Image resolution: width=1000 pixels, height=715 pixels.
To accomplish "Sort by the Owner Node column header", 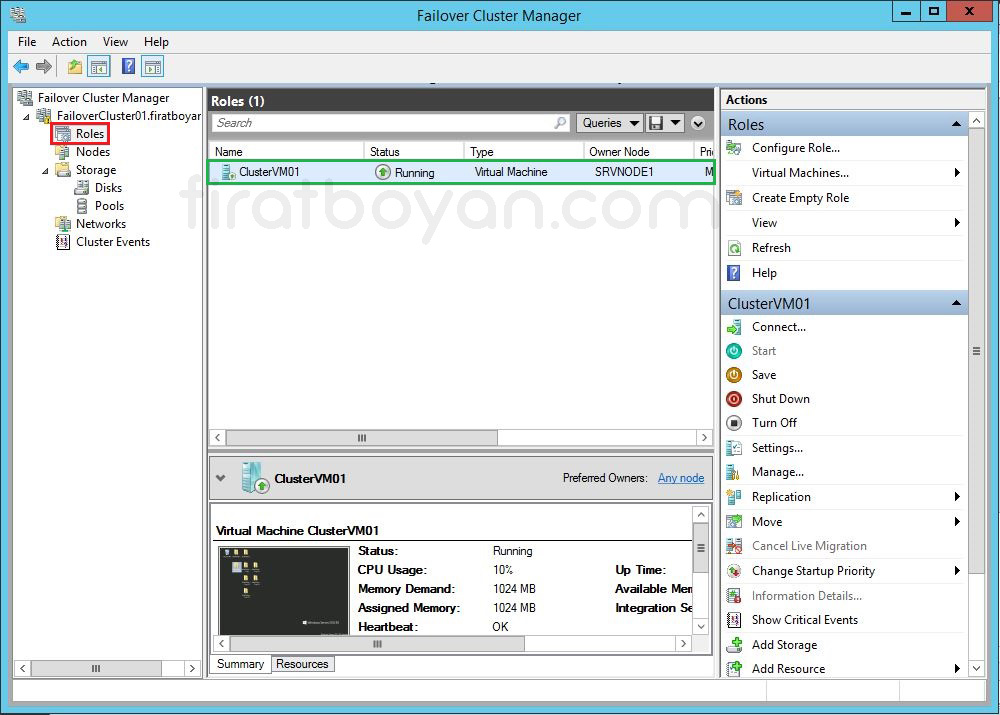I will [638, 152].
